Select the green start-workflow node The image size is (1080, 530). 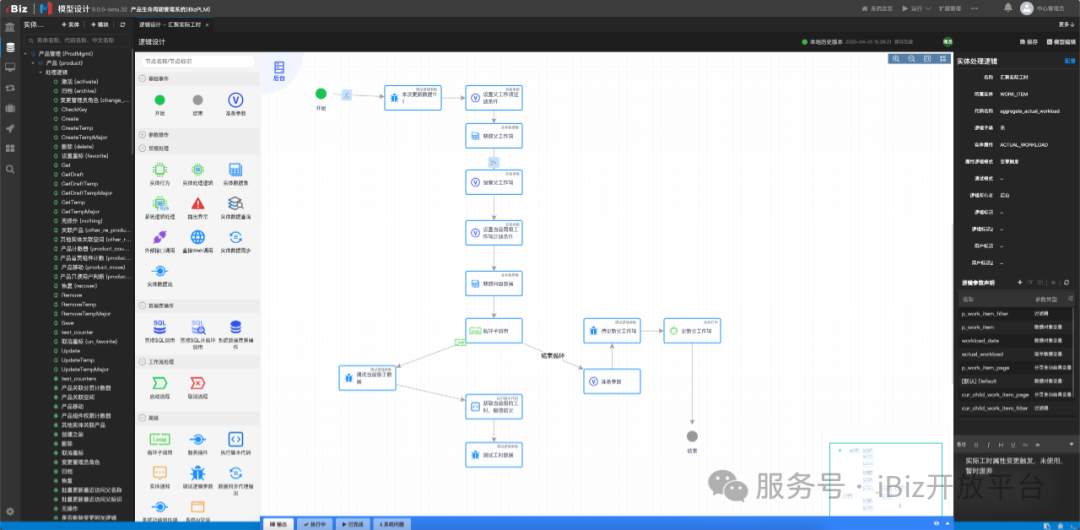coord(160,383)
